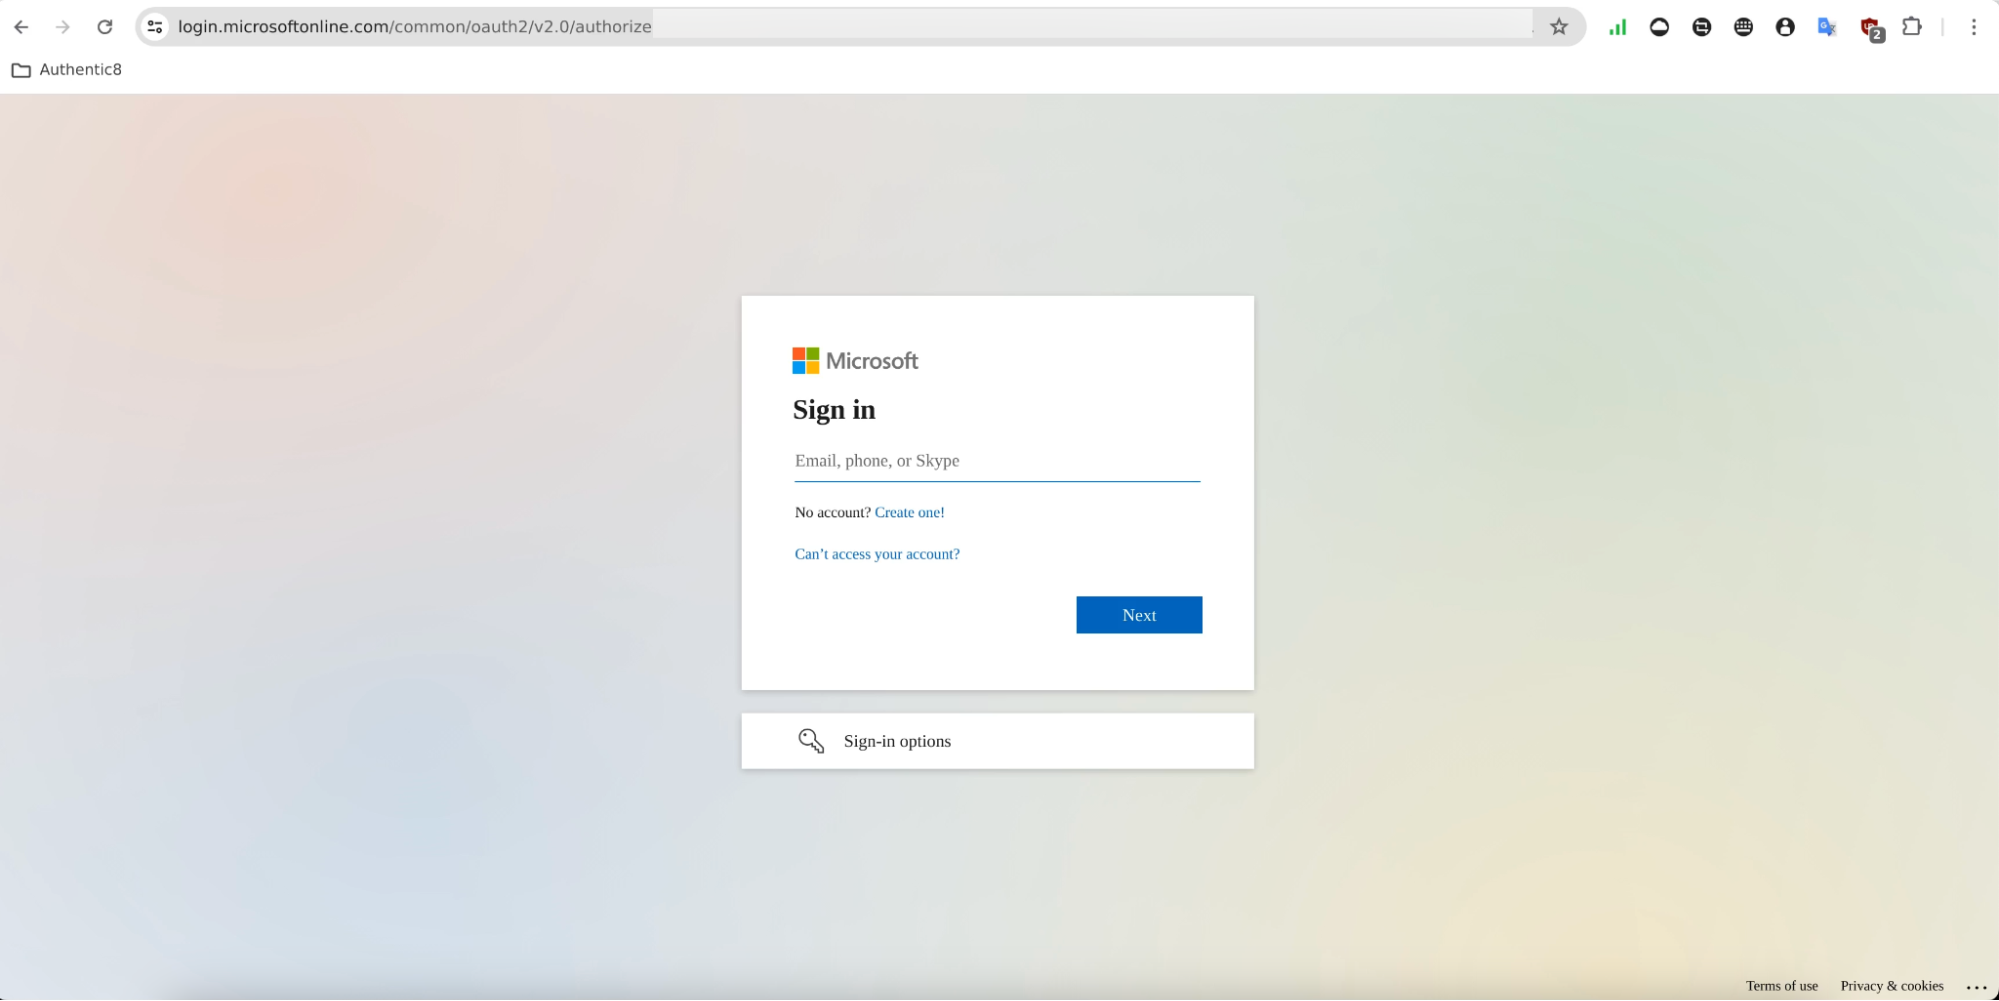Screen dimensions: 1999x1001
Task: Open Can't access your account? link
Action: point(877,554)
